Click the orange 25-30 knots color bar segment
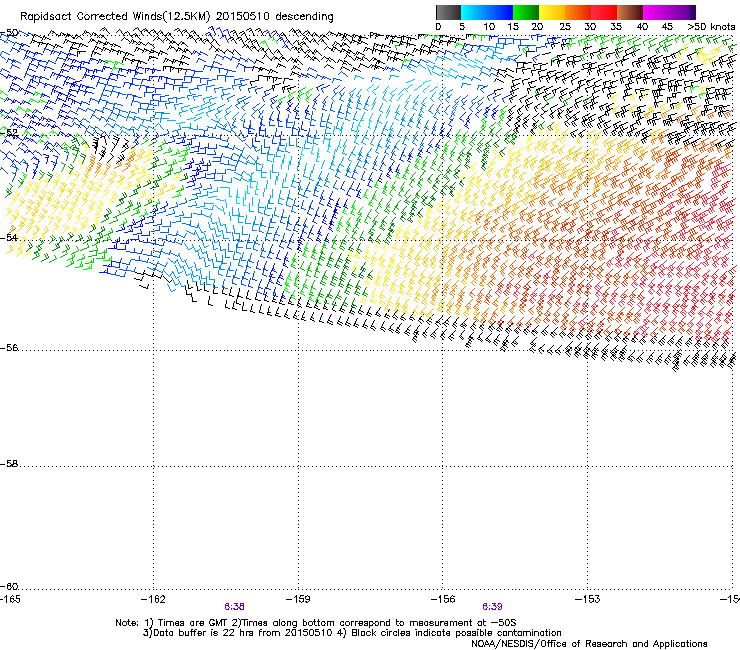The width and height of the screenshot is (740, 650). [x=578, y=12]
